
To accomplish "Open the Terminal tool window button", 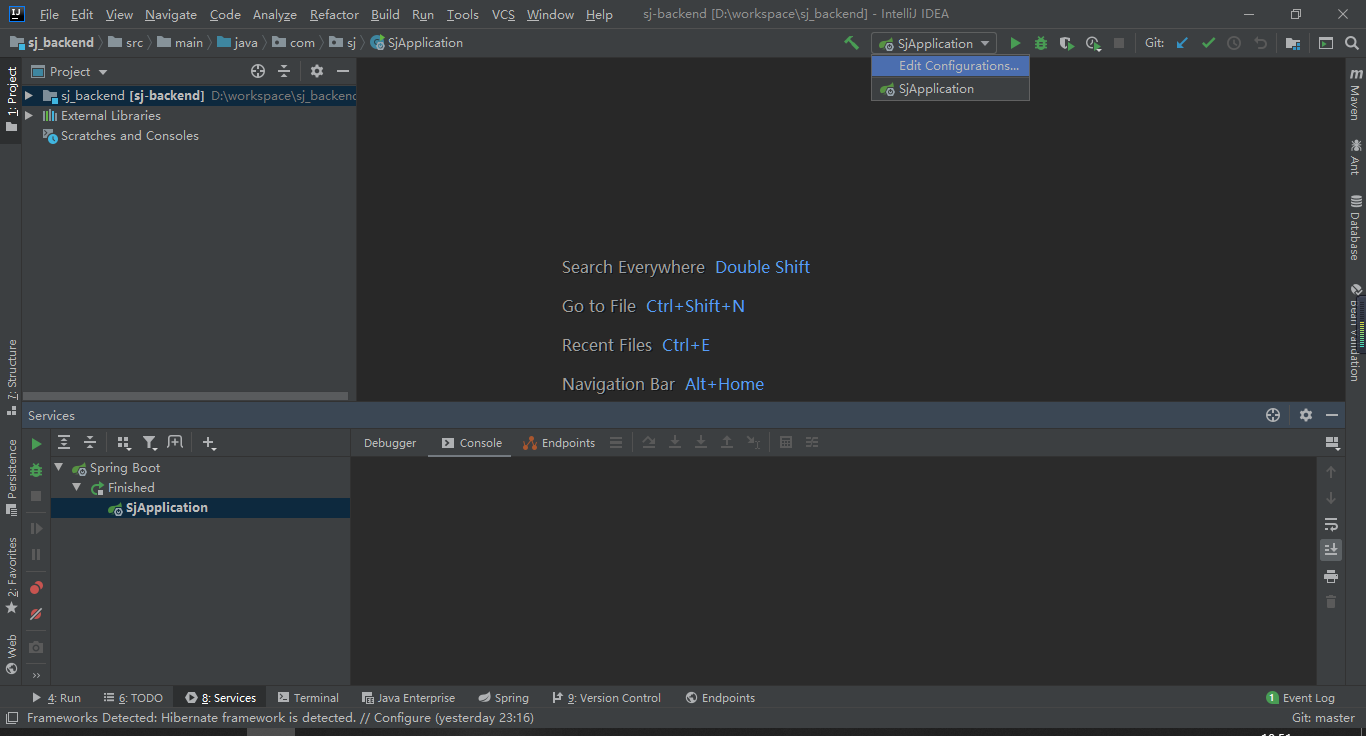I will point(308,698).
